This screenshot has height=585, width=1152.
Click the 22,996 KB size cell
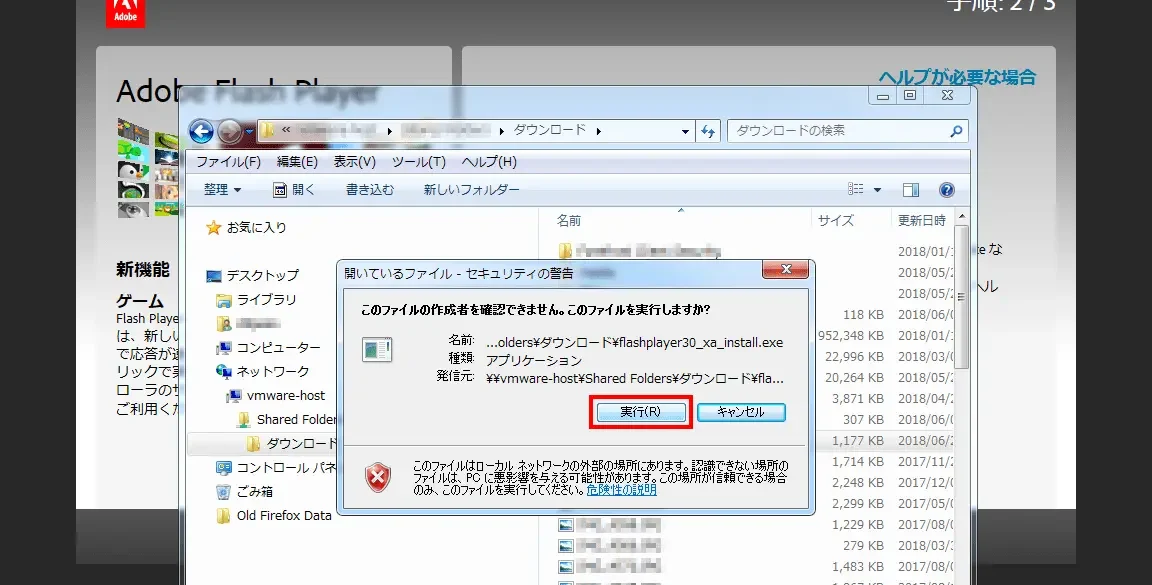[x=854, y=356]
